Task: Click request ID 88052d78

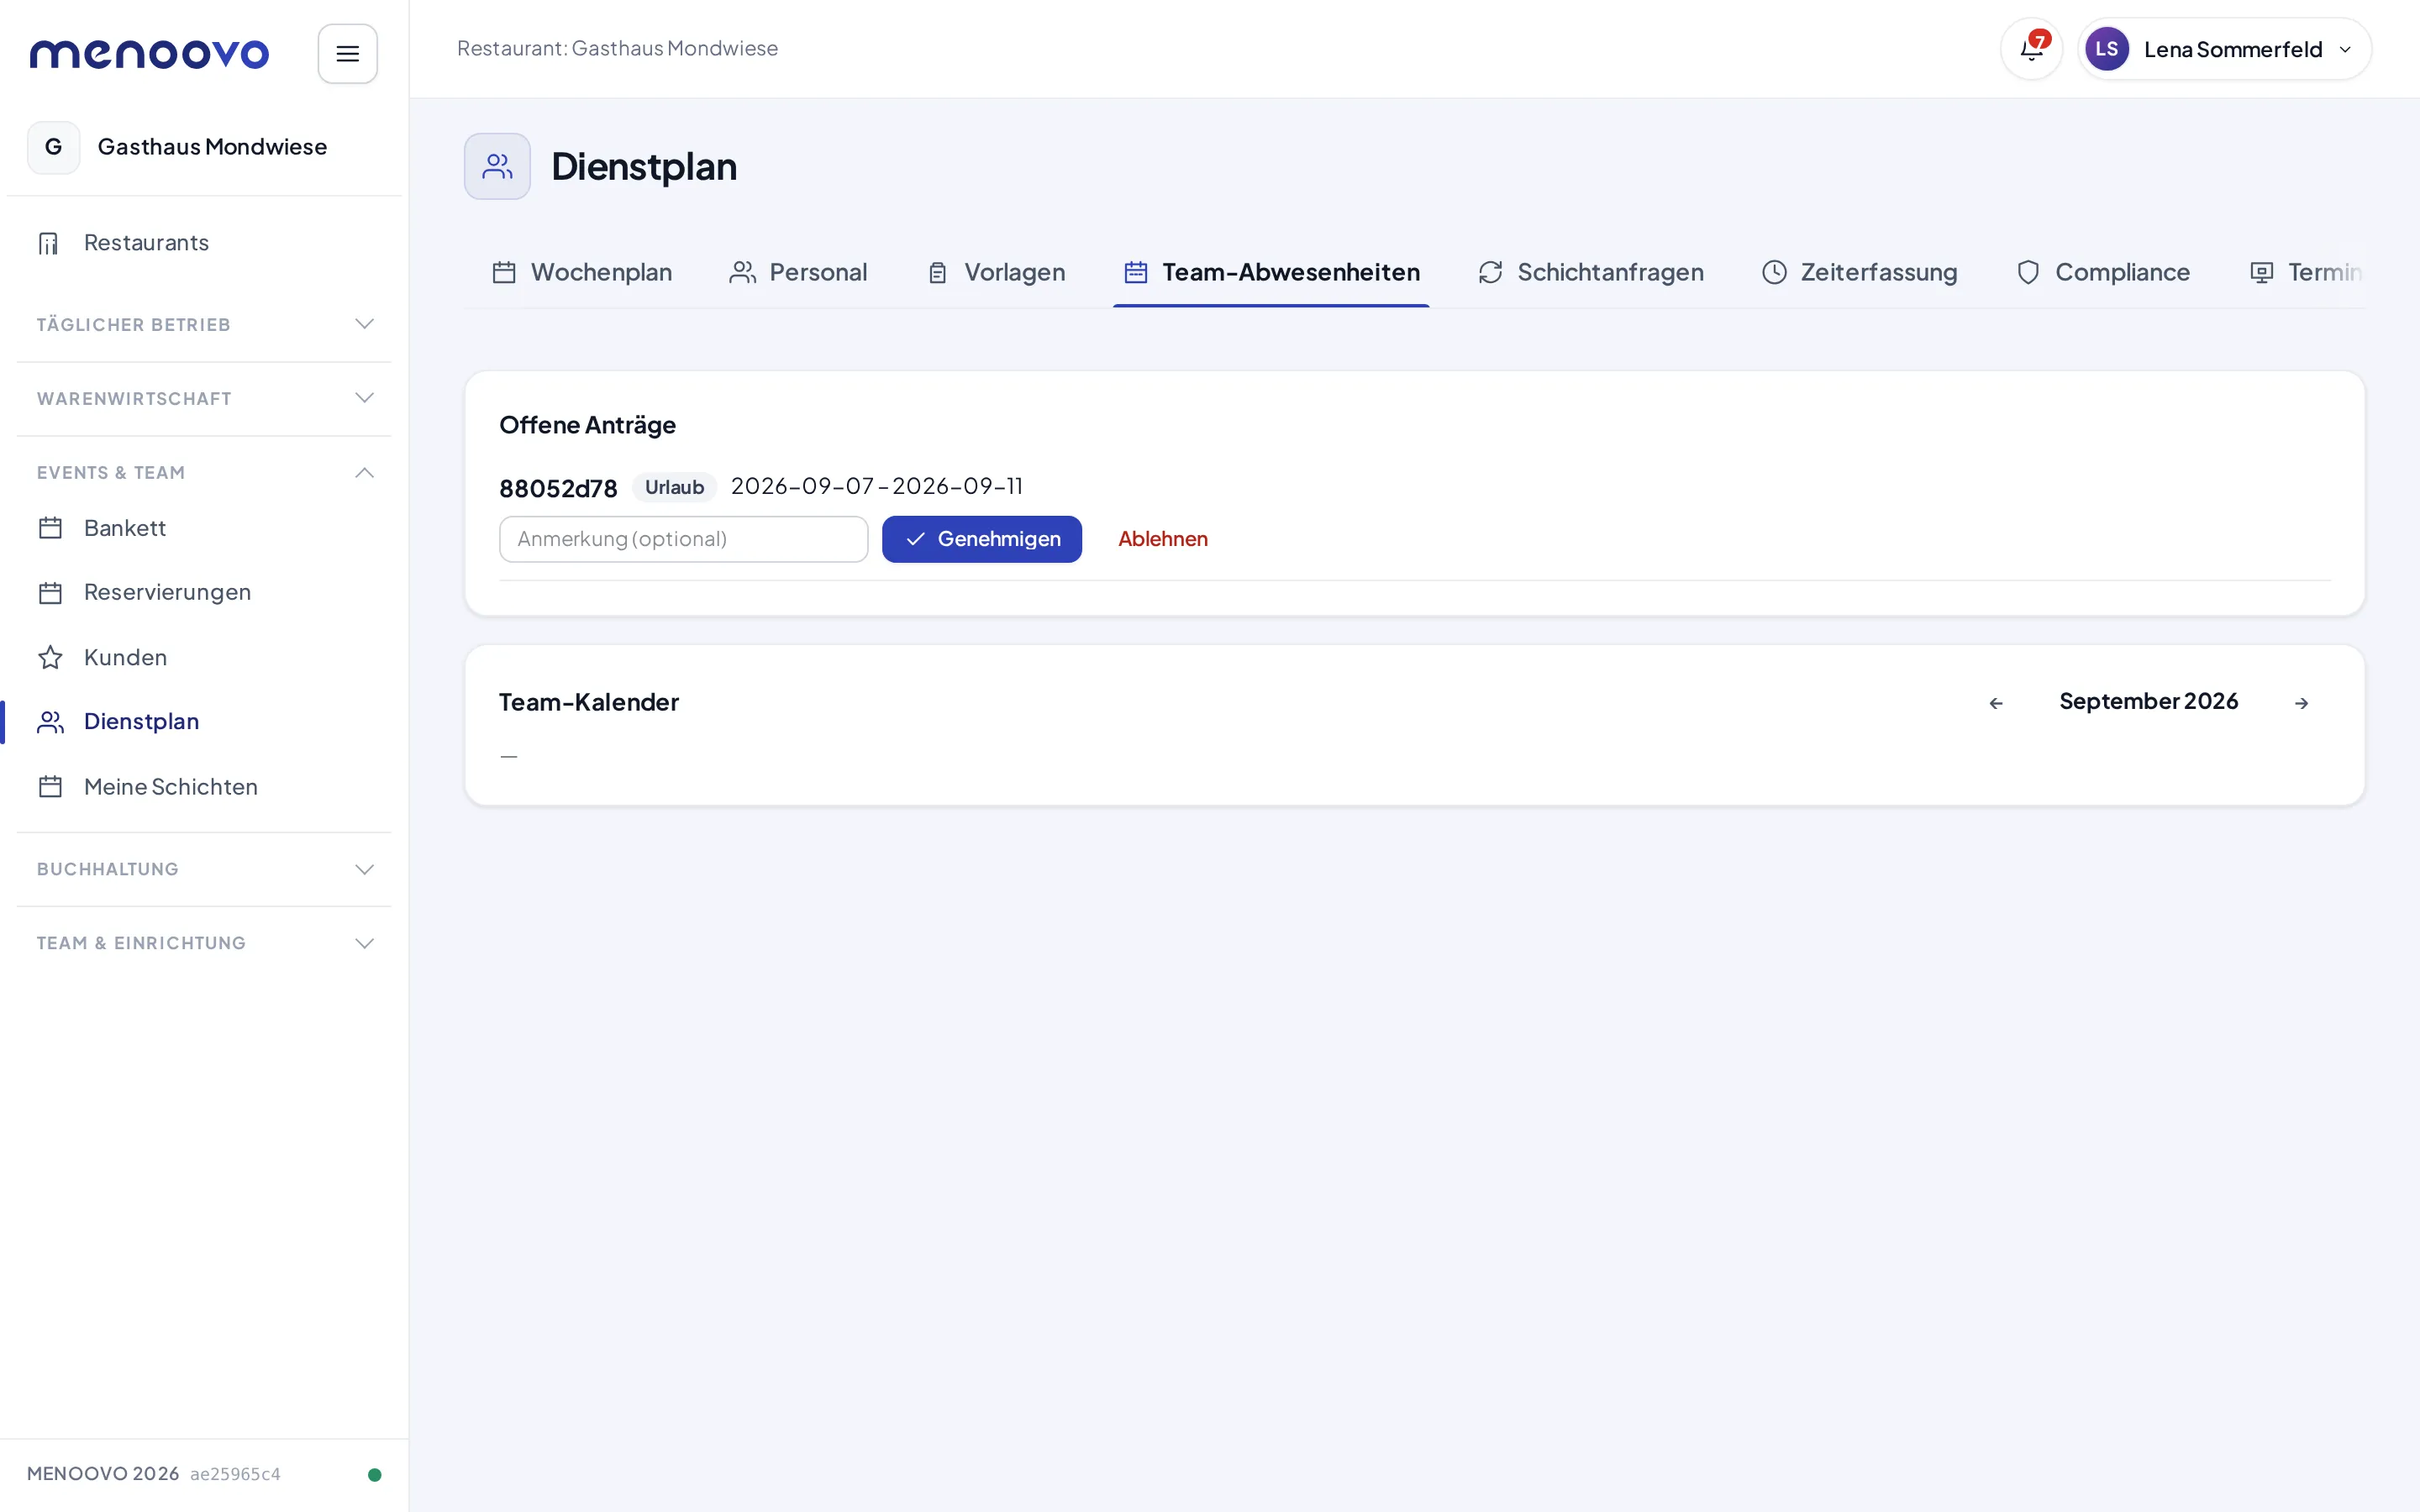Action: (558, 488)
